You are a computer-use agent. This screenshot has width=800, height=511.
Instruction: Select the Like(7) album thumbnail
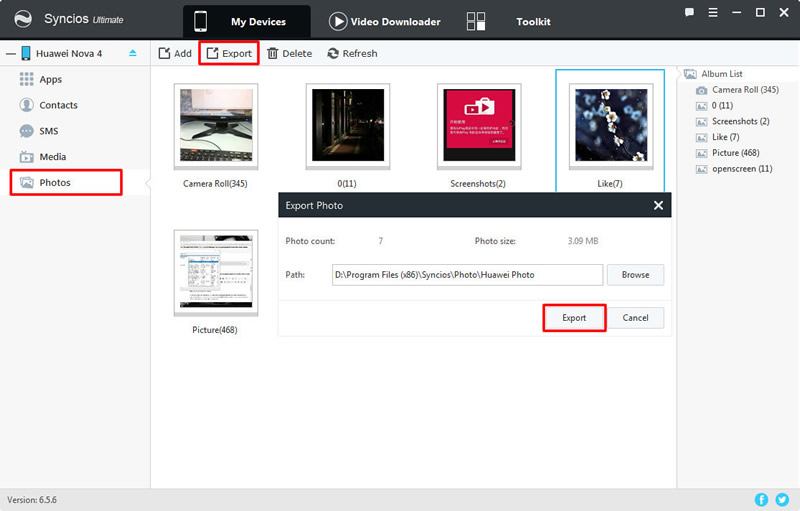(x=611, y=126)
